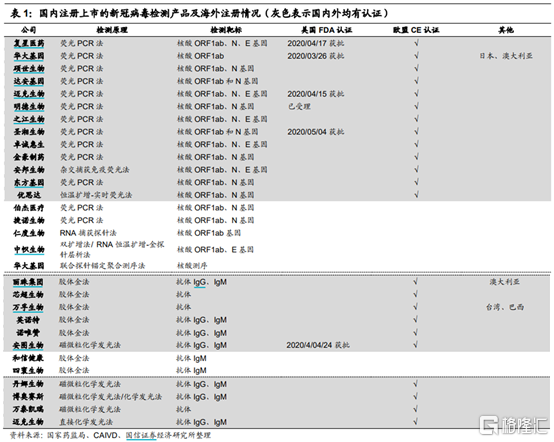Select the 2020/03/26 获批 FDA date
This screenshot has height=442, width=554.
tap(316, 56)
